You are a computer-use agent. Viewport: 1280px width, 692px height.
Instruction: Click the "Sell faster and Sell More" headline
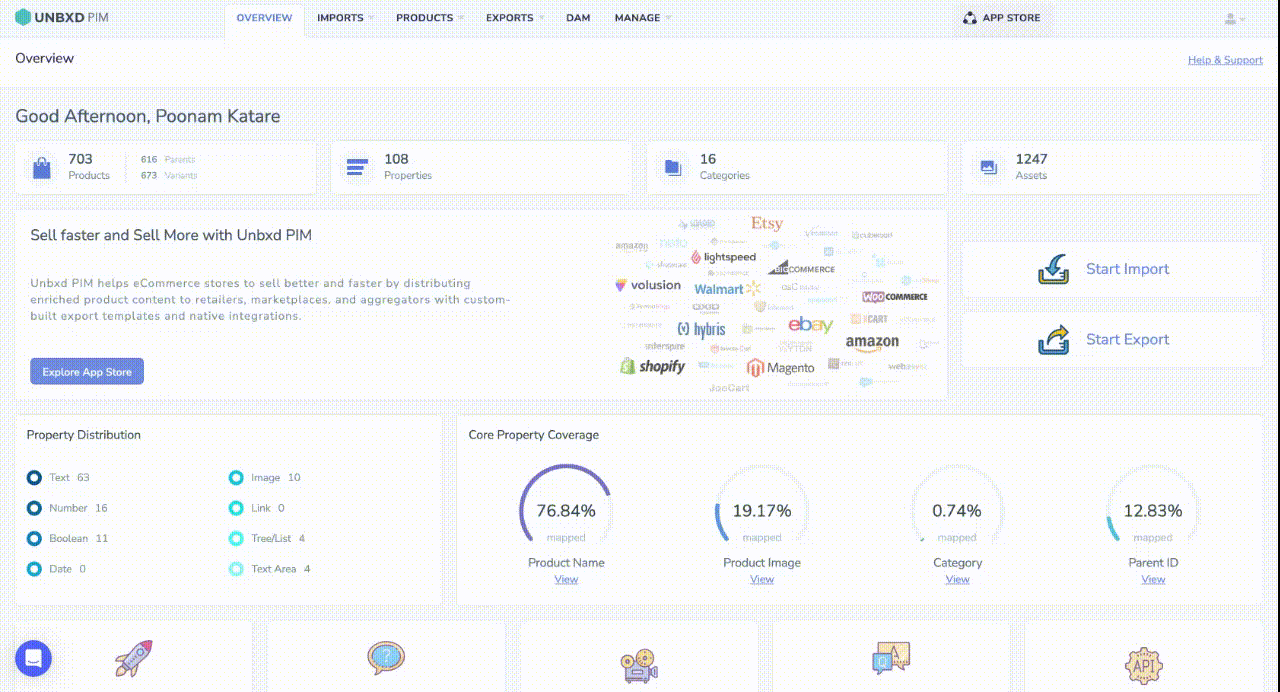point(171,235)
